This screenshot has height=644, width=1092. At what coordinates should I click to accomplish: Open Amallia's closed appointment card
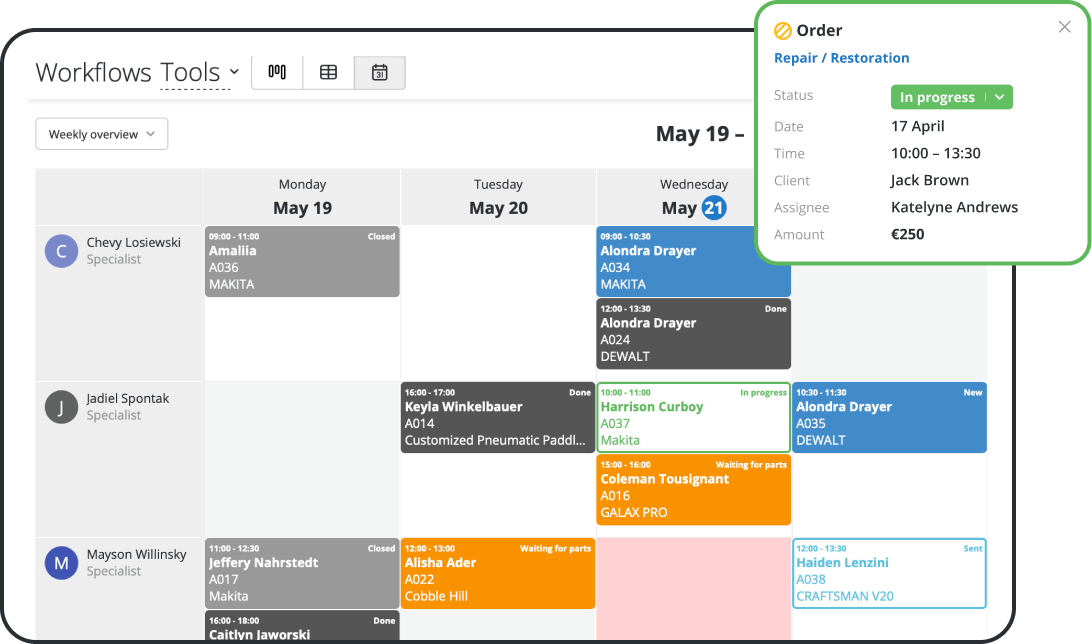[x=302, y=262]
